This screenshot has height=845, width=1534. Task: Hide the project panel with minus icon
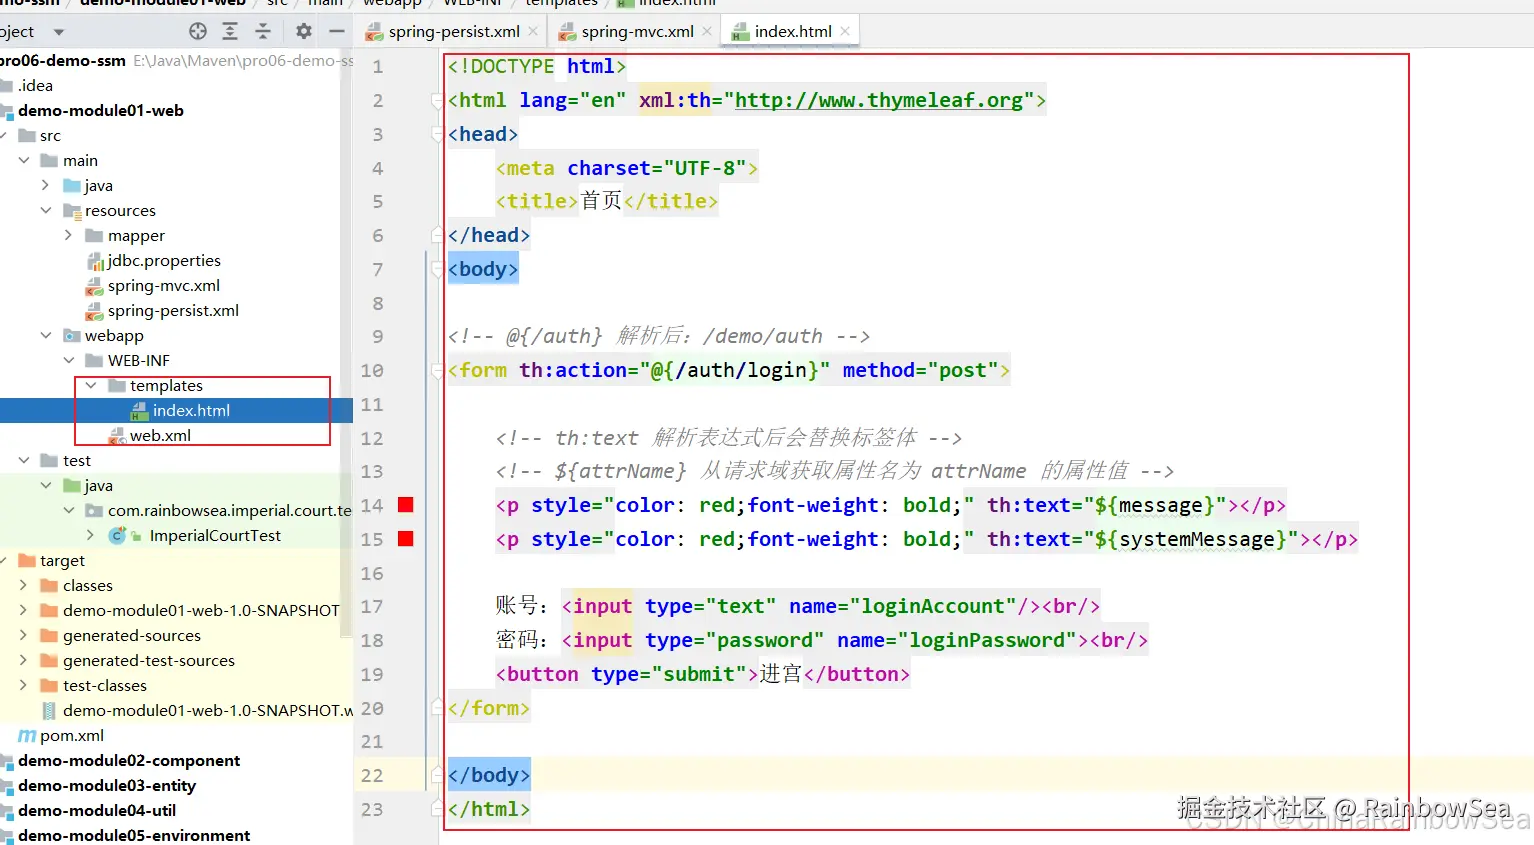[x=337, y=32]
